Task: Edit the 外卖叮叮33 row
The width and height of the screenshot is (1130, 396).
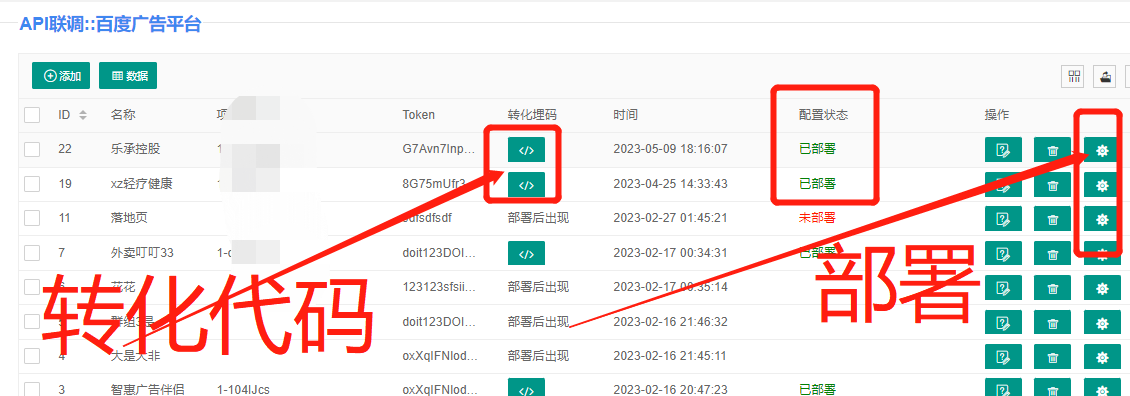Action: [1003, 253]
